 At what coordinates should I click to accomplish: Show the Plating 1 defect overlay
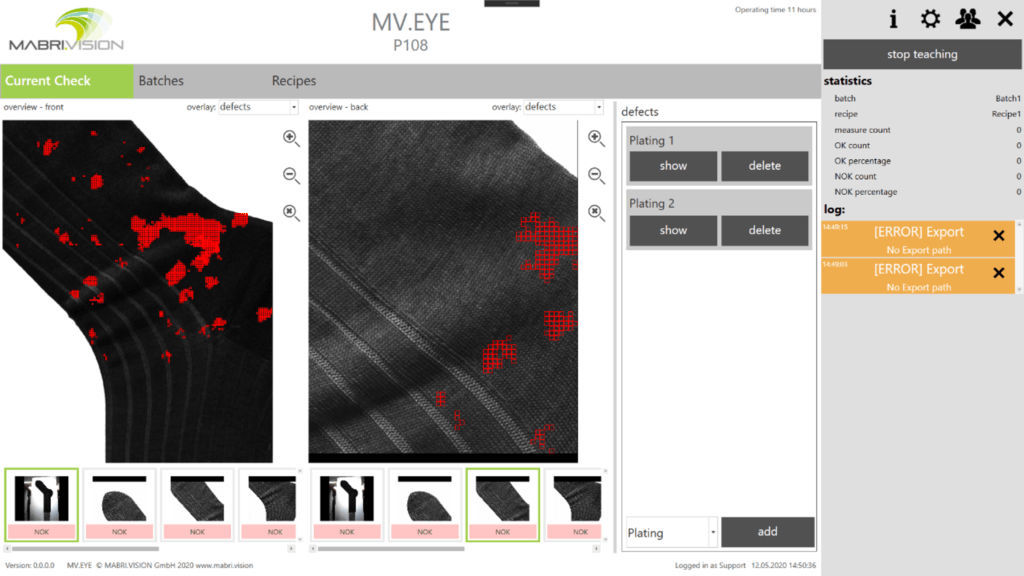[x=672, y=166]
